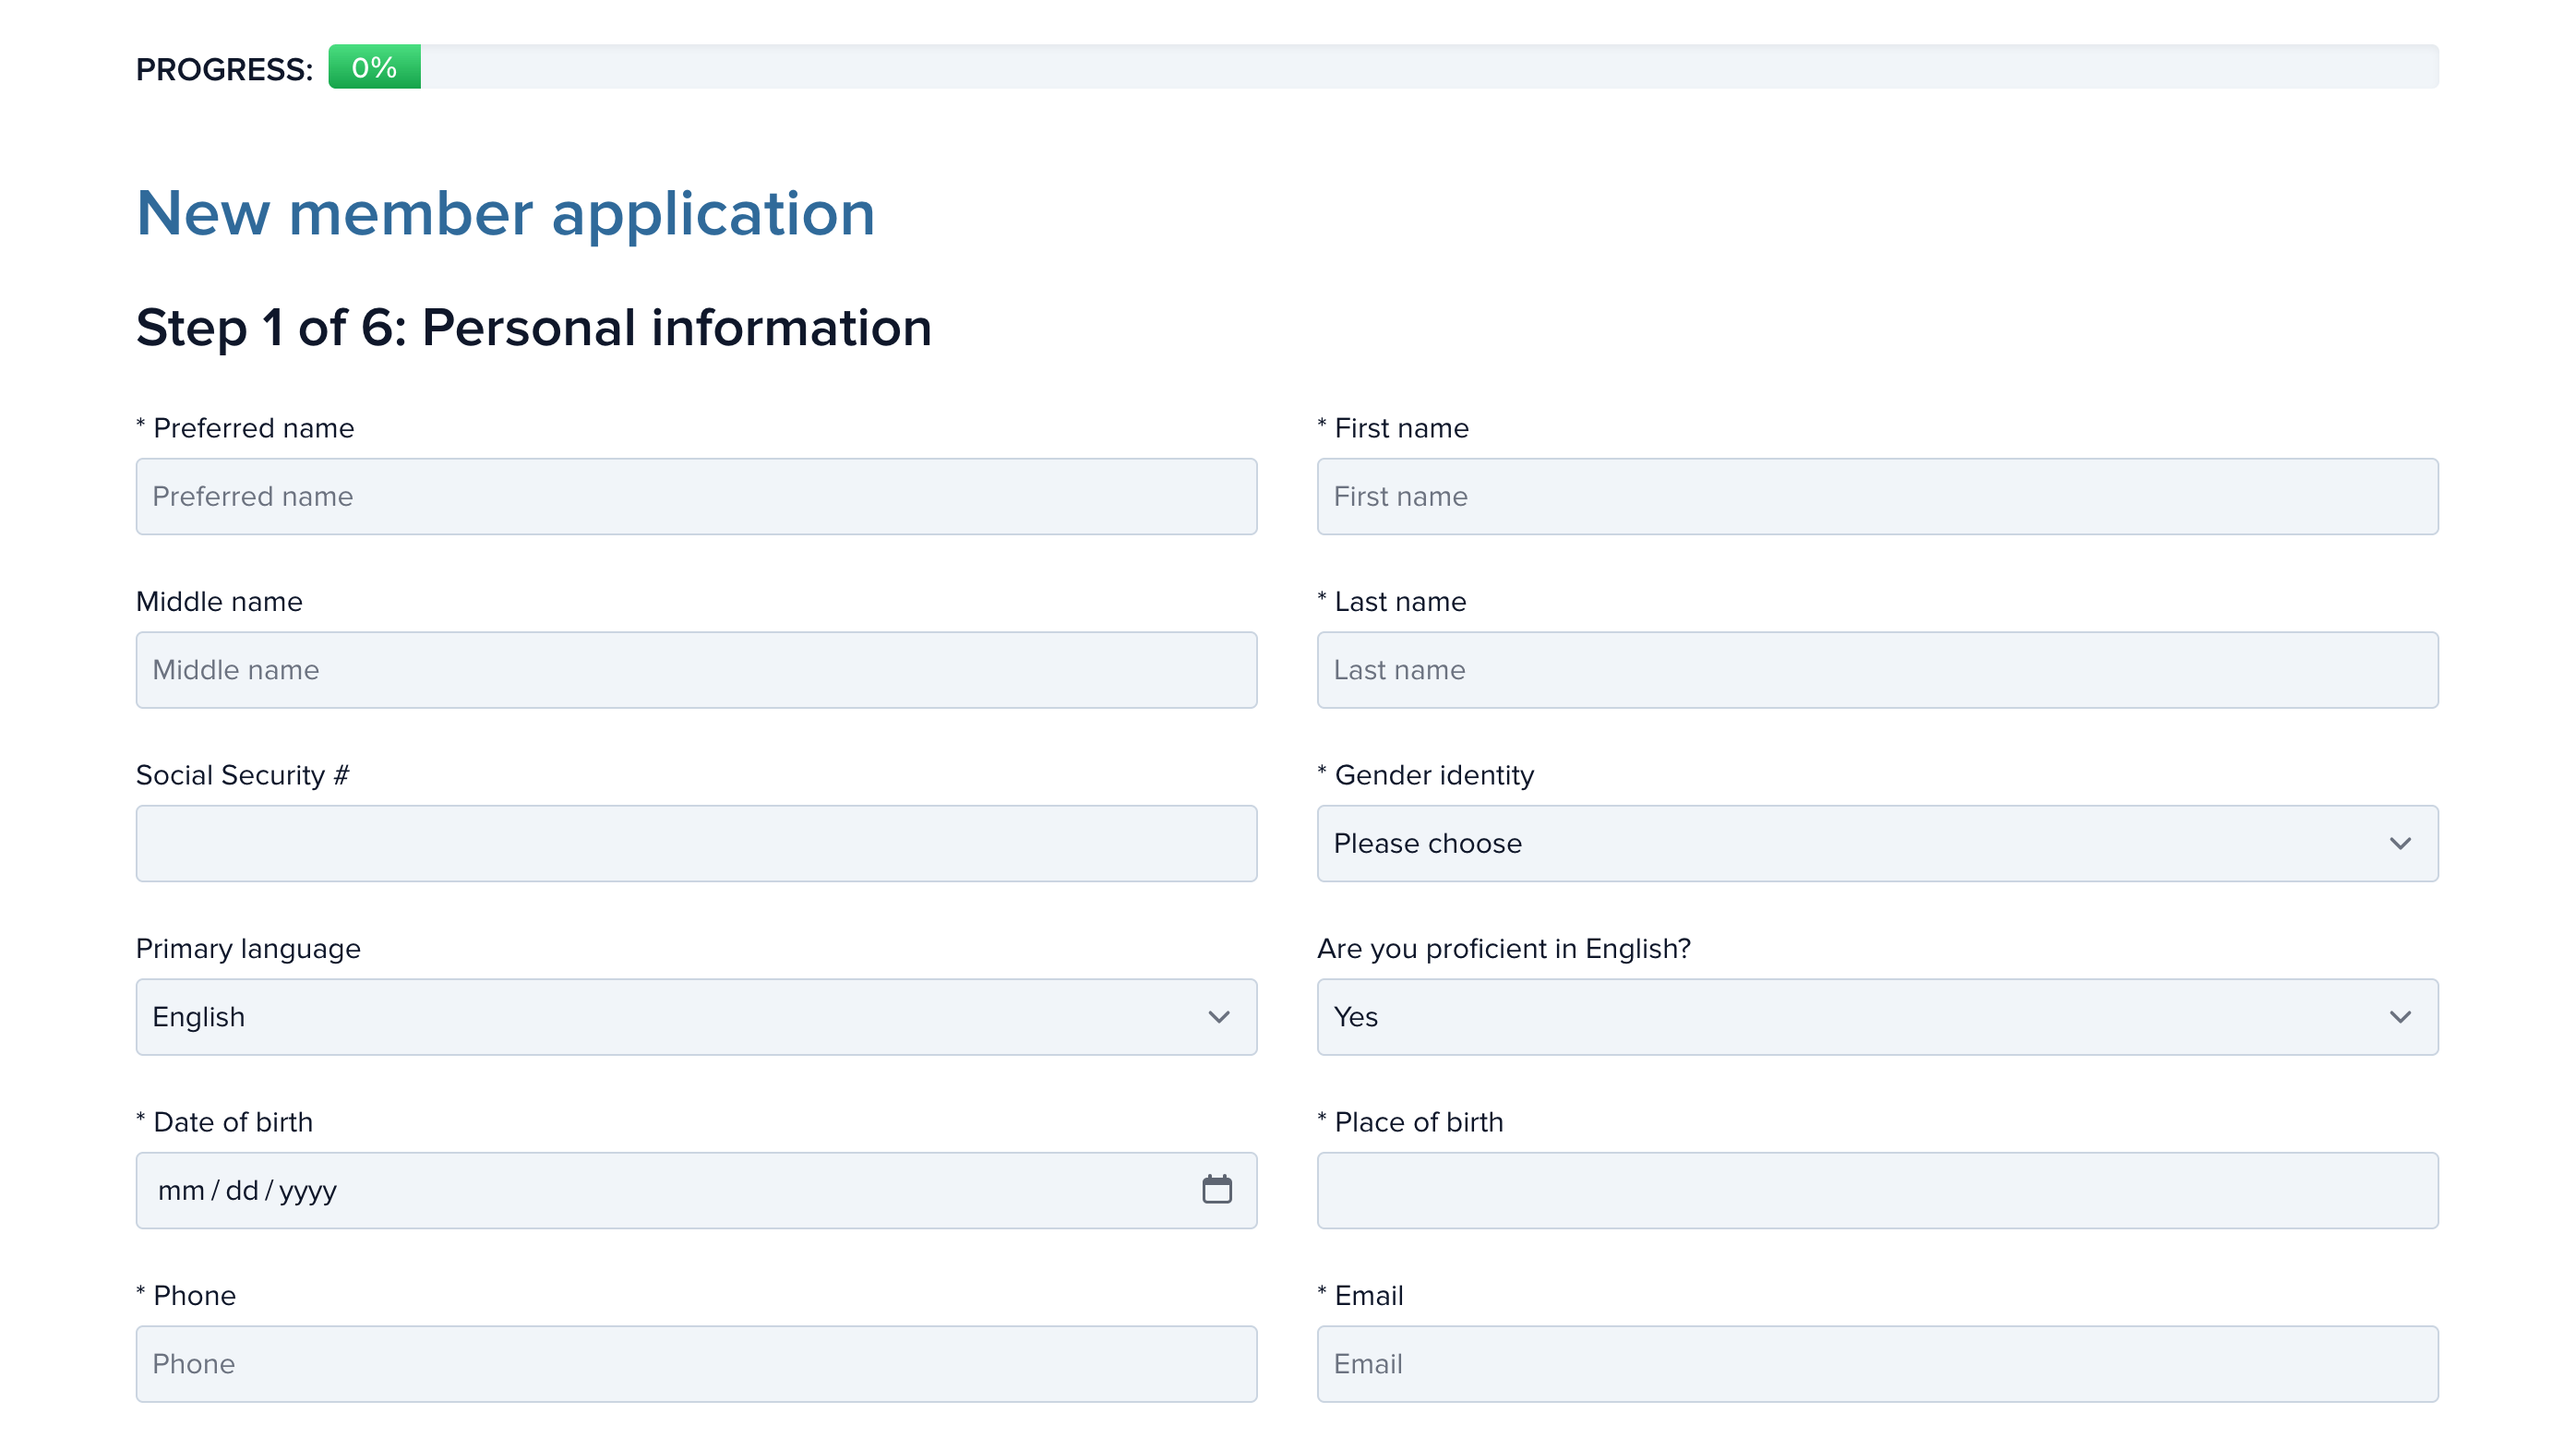2576x1449 pixels.
Task: Click the Middle name label
Action: point(219,601)
